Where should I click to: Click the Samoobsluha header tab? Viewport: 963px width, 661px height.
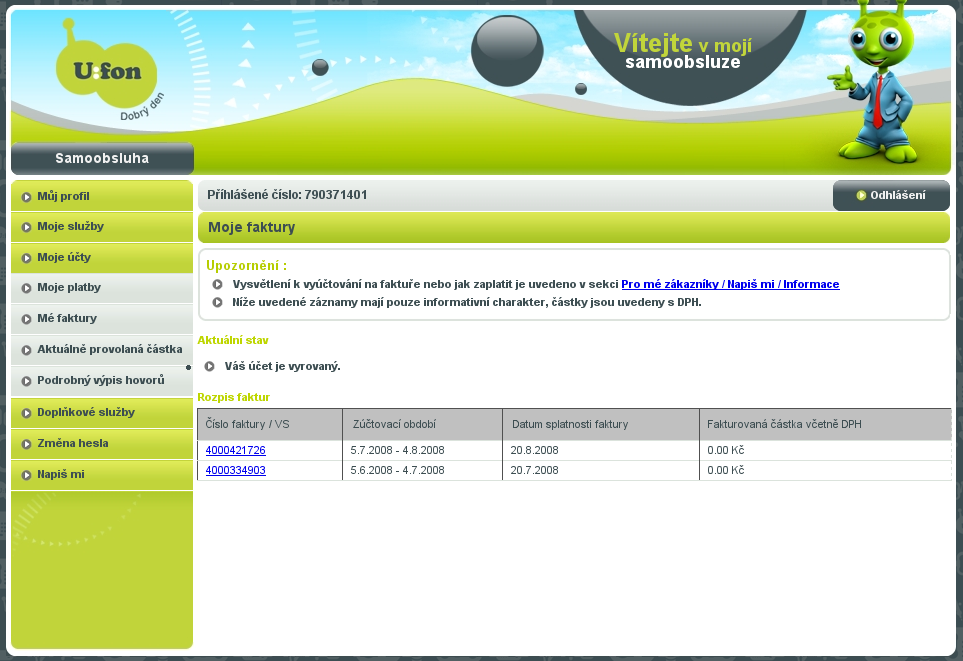(x=103, y=158)
